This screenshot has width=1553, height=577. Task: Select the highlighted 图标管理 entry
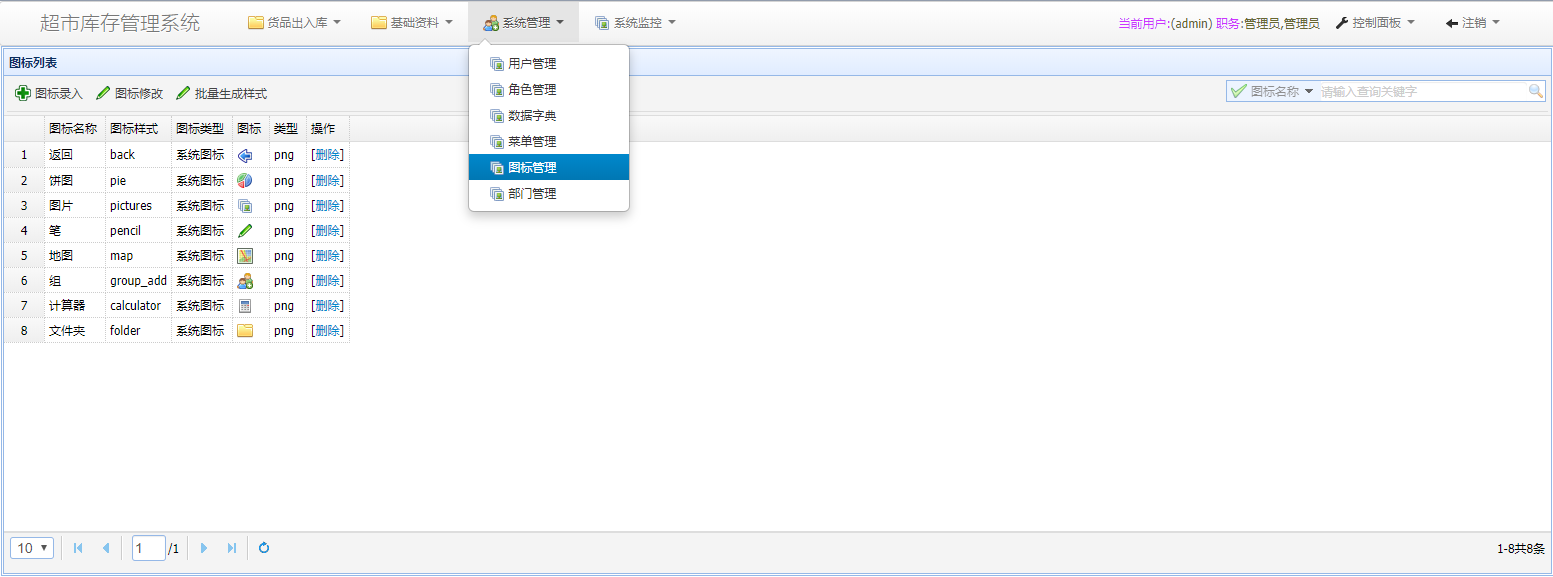pos(549,168)
